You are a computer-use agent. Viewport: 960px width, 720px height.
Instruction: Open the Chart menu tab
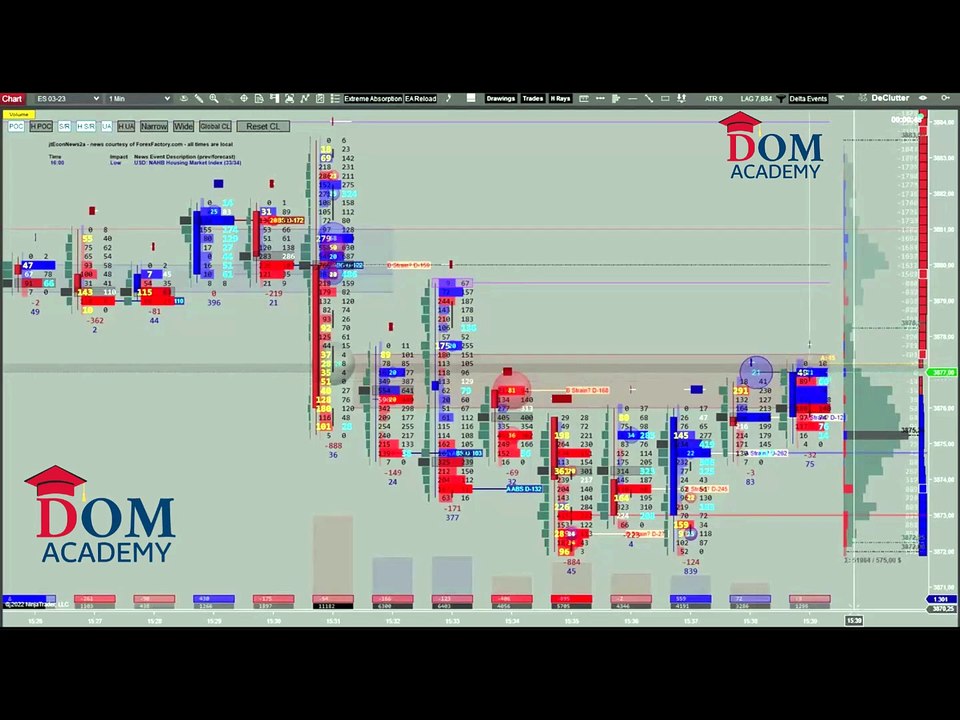(x=12, y=99)
